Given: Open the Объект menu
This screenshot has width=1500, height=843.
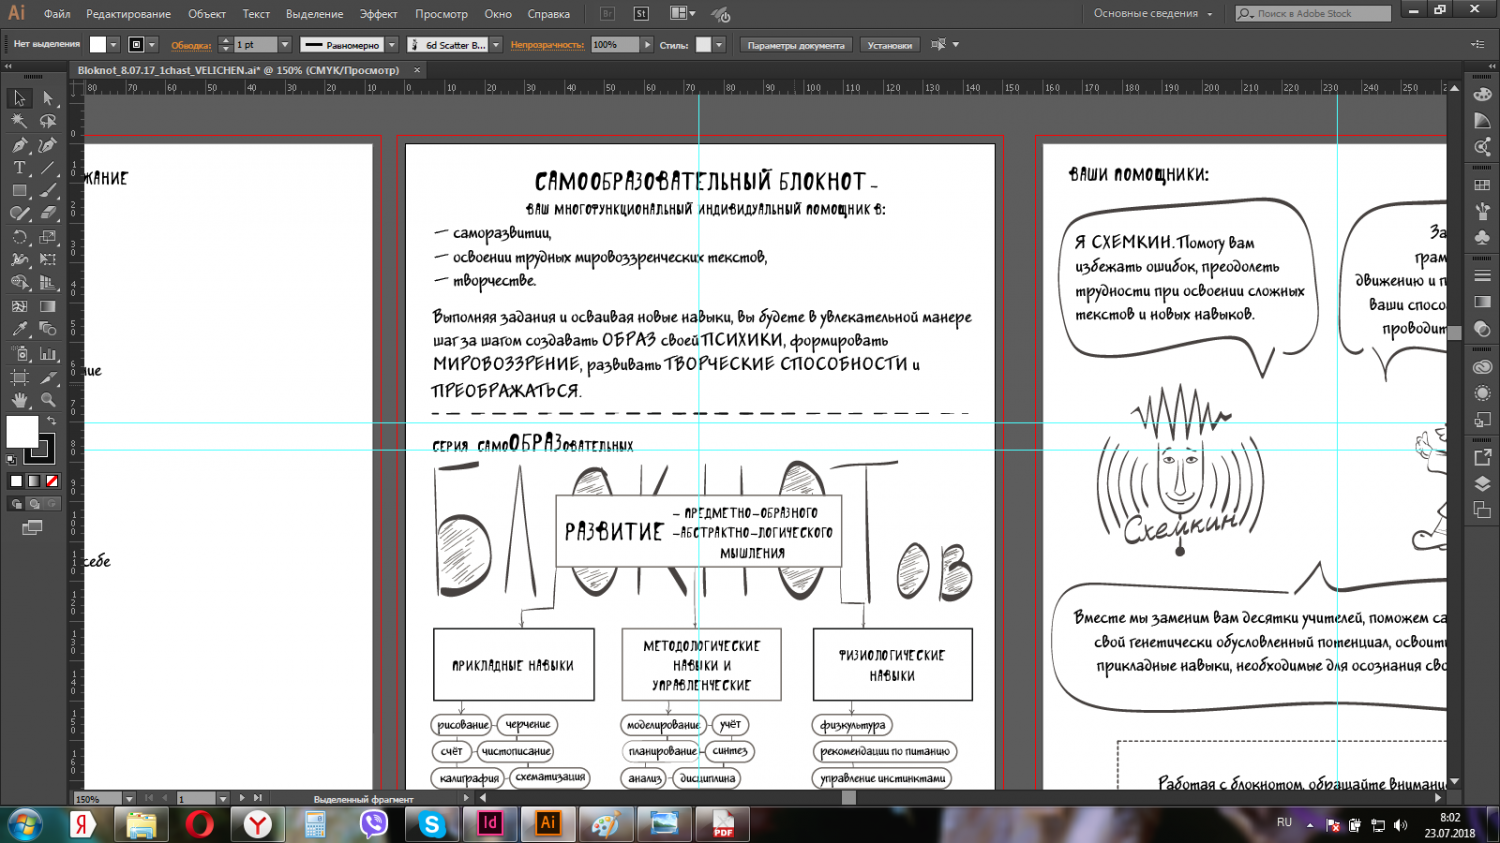Looking at the screenshot, I should 207,14.
